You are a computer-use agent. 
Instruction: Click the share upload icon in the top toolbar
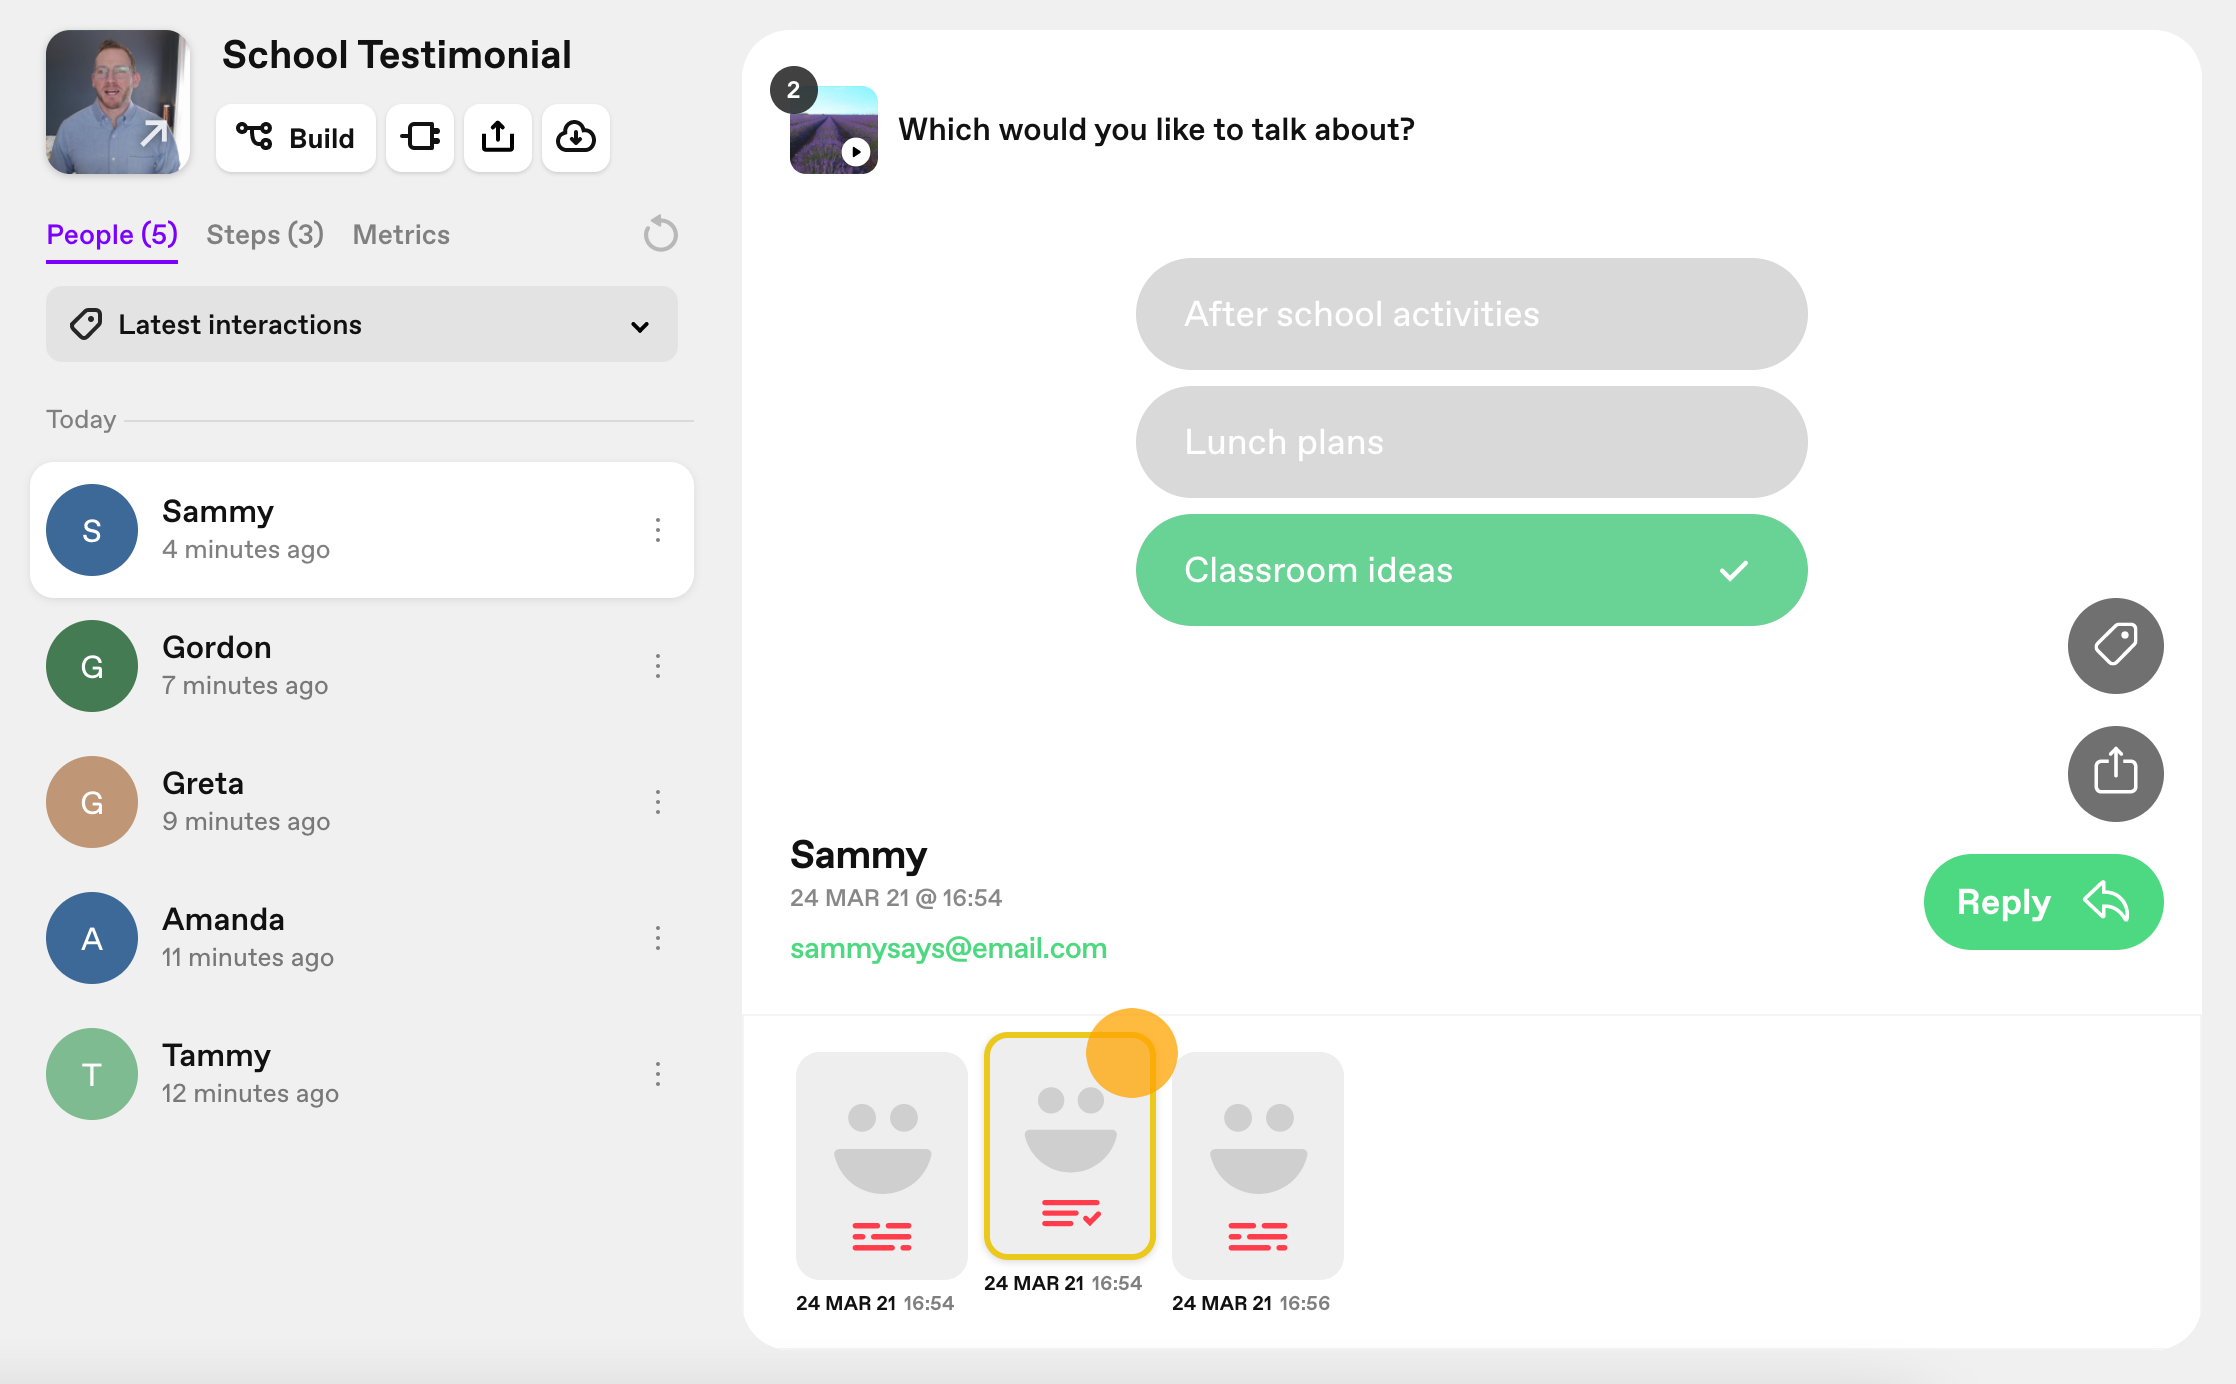click(498, 137)
